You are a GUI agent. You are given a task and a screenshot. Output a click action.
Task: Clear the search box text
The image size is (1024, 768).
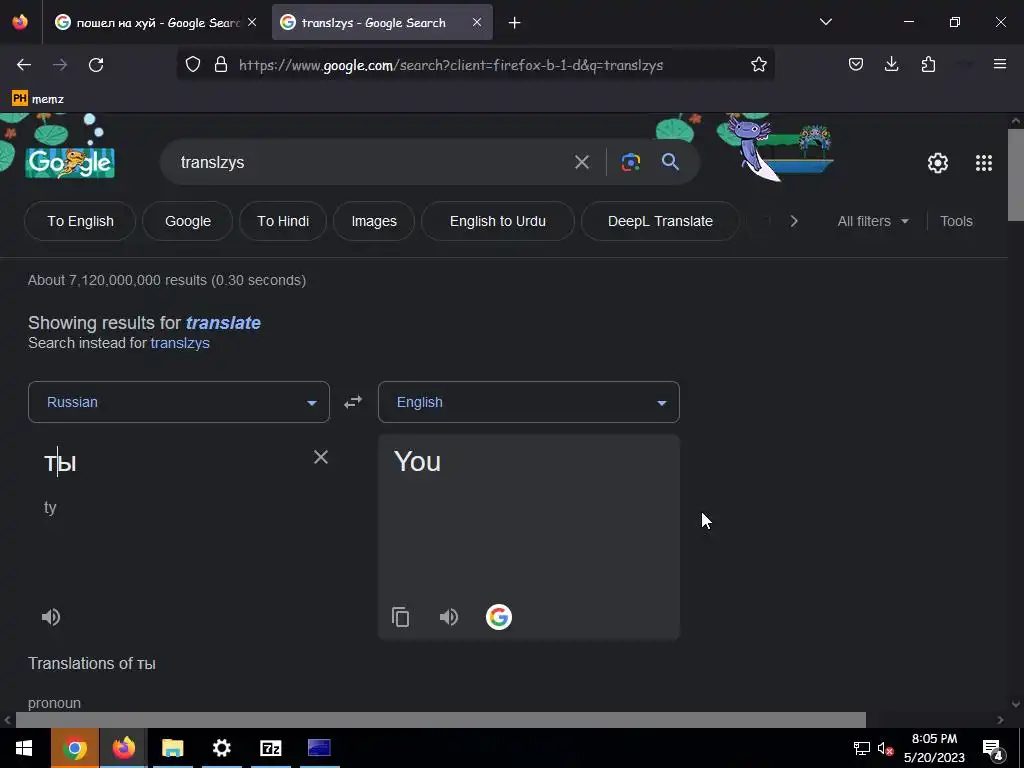click(581, 162)
